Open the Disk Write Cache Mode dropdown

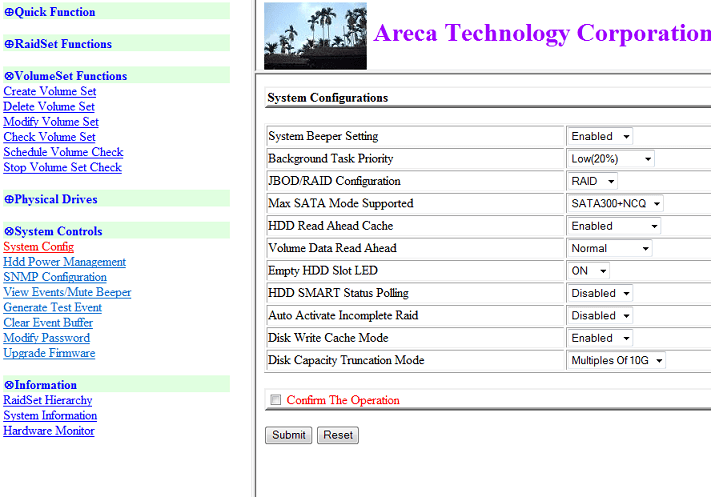click(599, 338)
